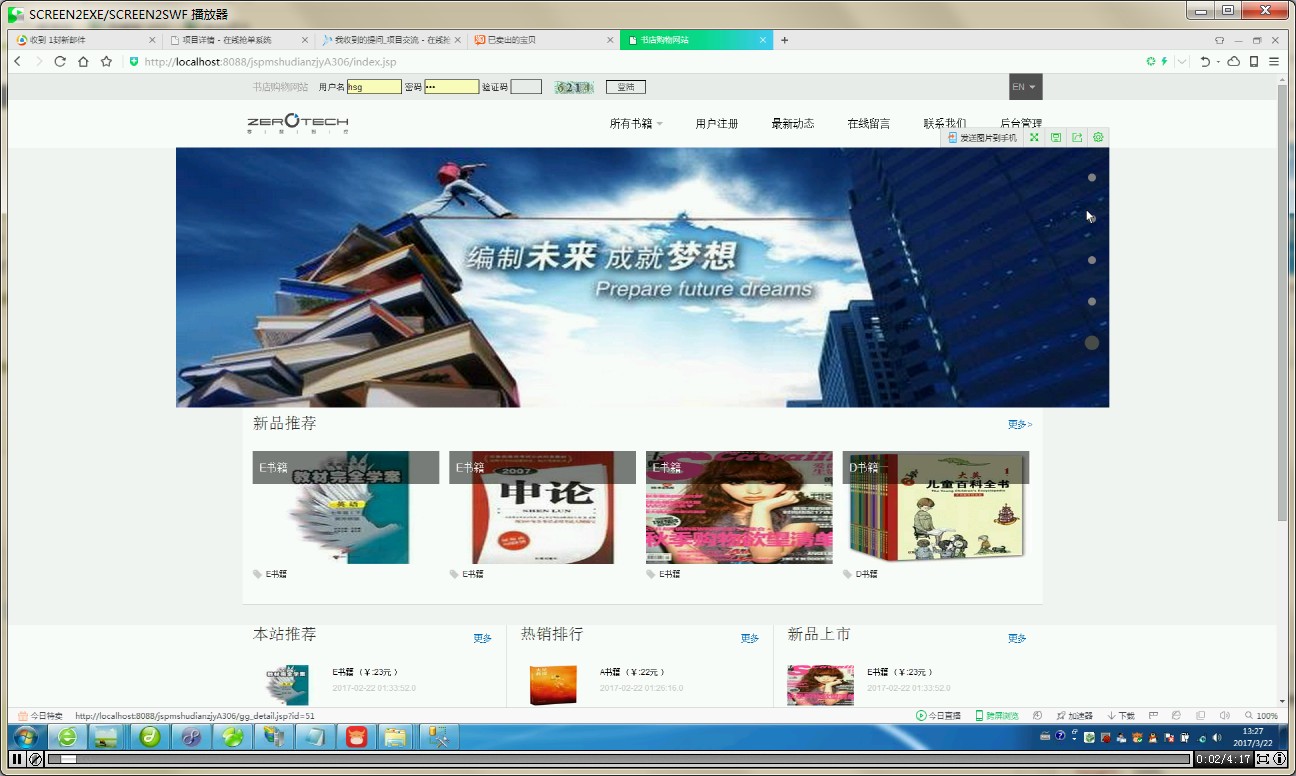Open the 儿童百科全书 thumbnail
Viewport: 1296px width, 776px height.
936,507
